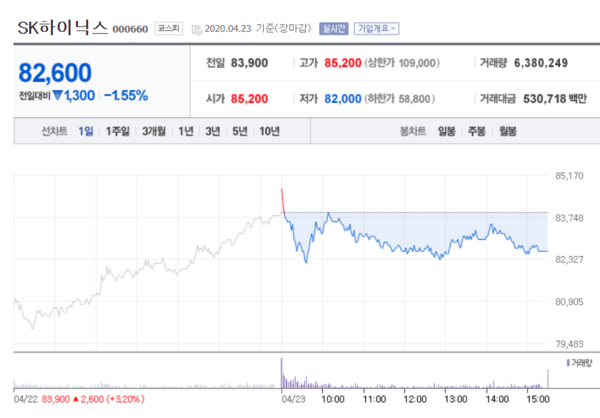This screenshot has height=418, width=600.
Task: Click the 거래대금 value 530,718 백만
Action: tap(555, 99)
